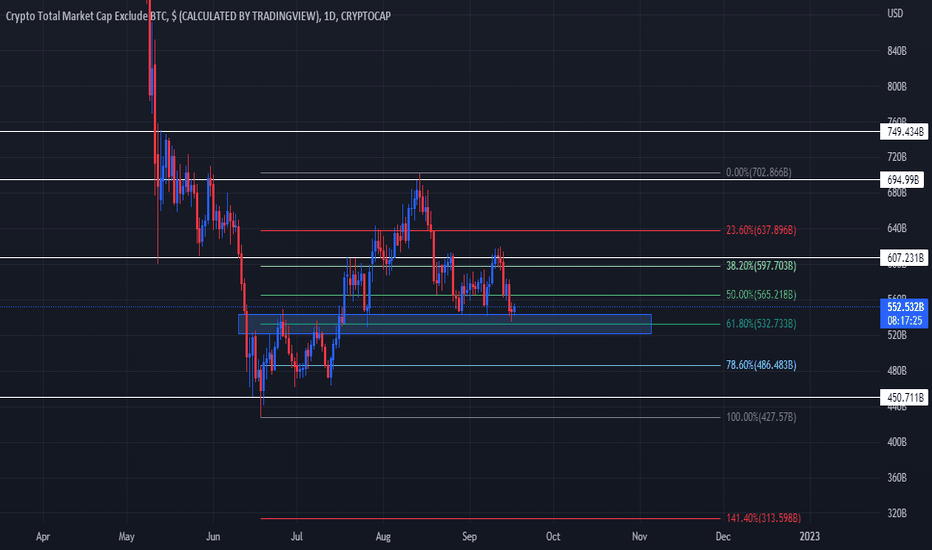Click the 640B price axis tick

point(897,228)
